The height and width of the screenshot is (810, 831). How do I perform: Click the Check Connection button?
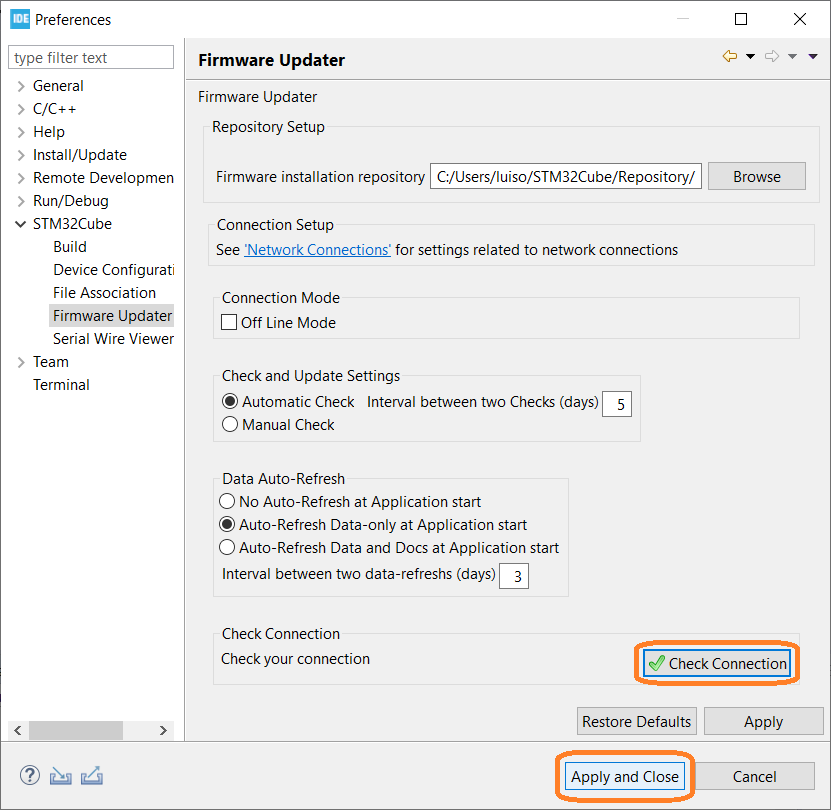717,663
